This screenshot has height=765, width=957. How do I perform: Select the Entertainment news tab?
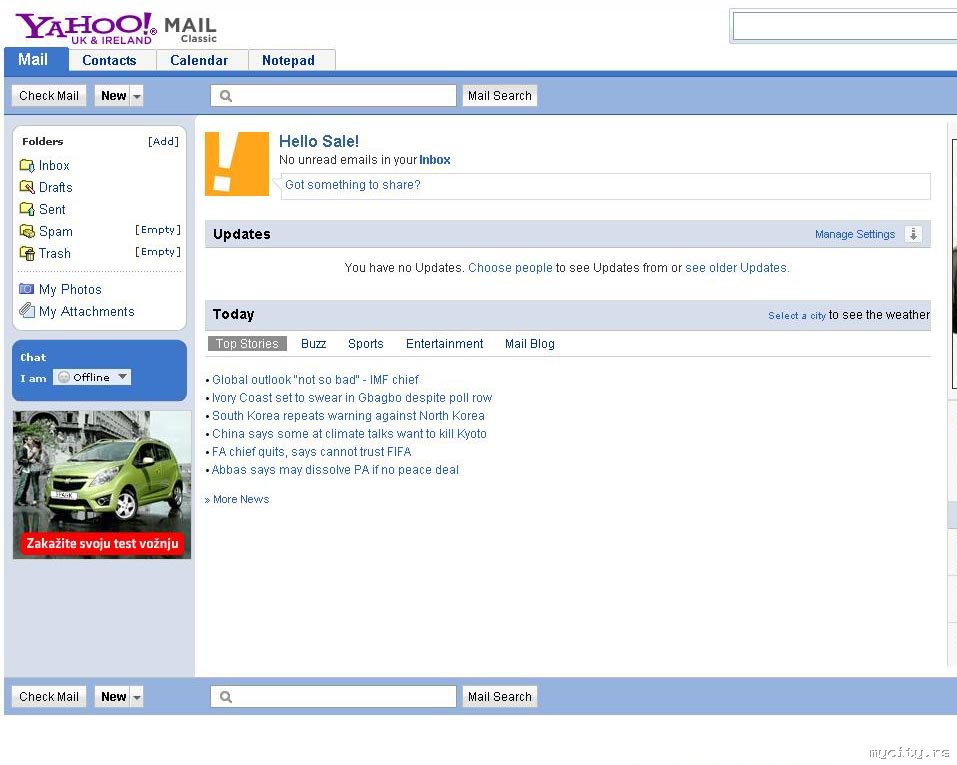tap(444, 344)
